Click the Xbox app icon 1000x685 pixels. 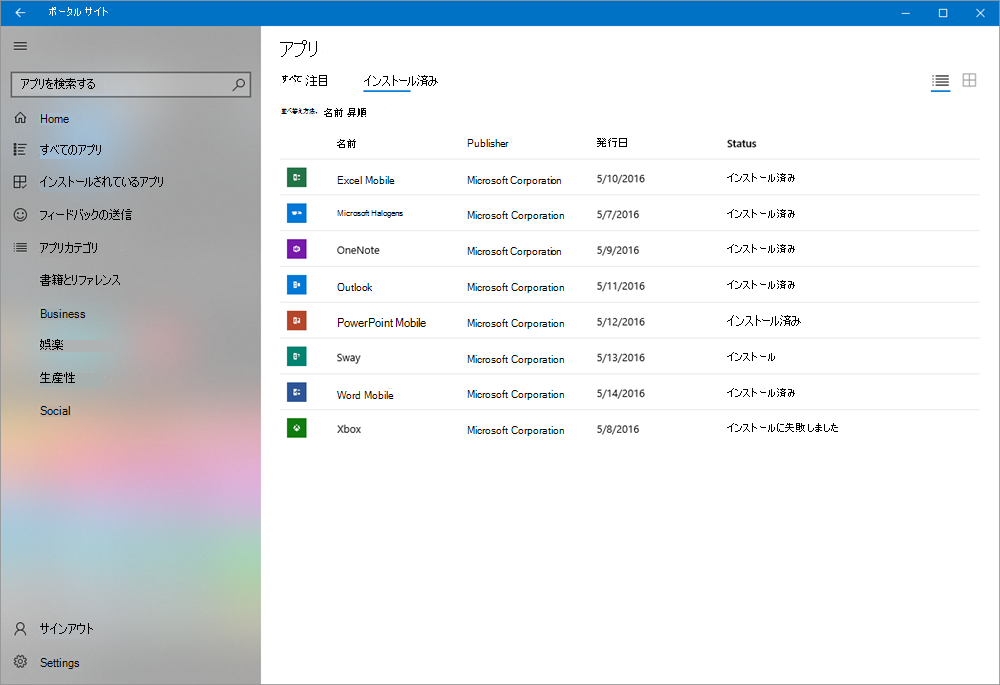tap(297, 427)
